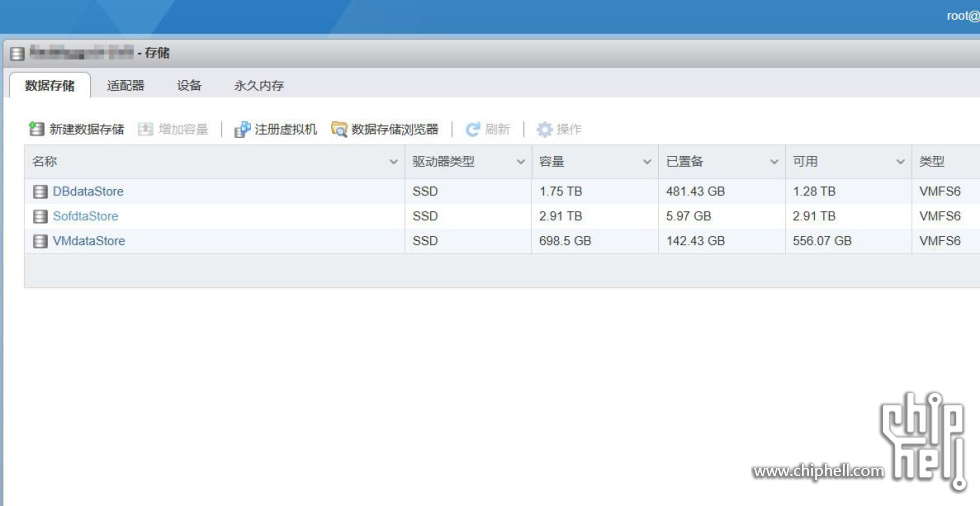The image size is (980, 506).
Task: Open the 容量 column dropdown arrow
Action: (647, 162)
